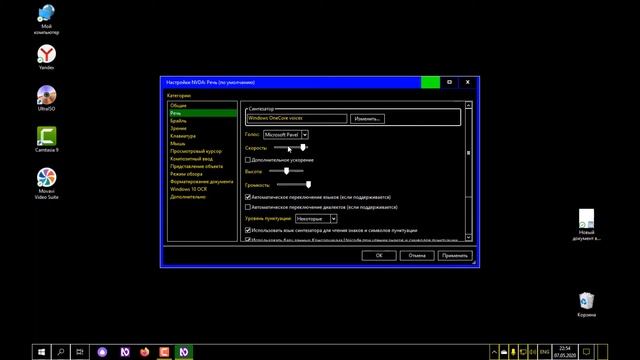
Task: Switch the ENG input language indicator
Action: [x=544, y=352]
